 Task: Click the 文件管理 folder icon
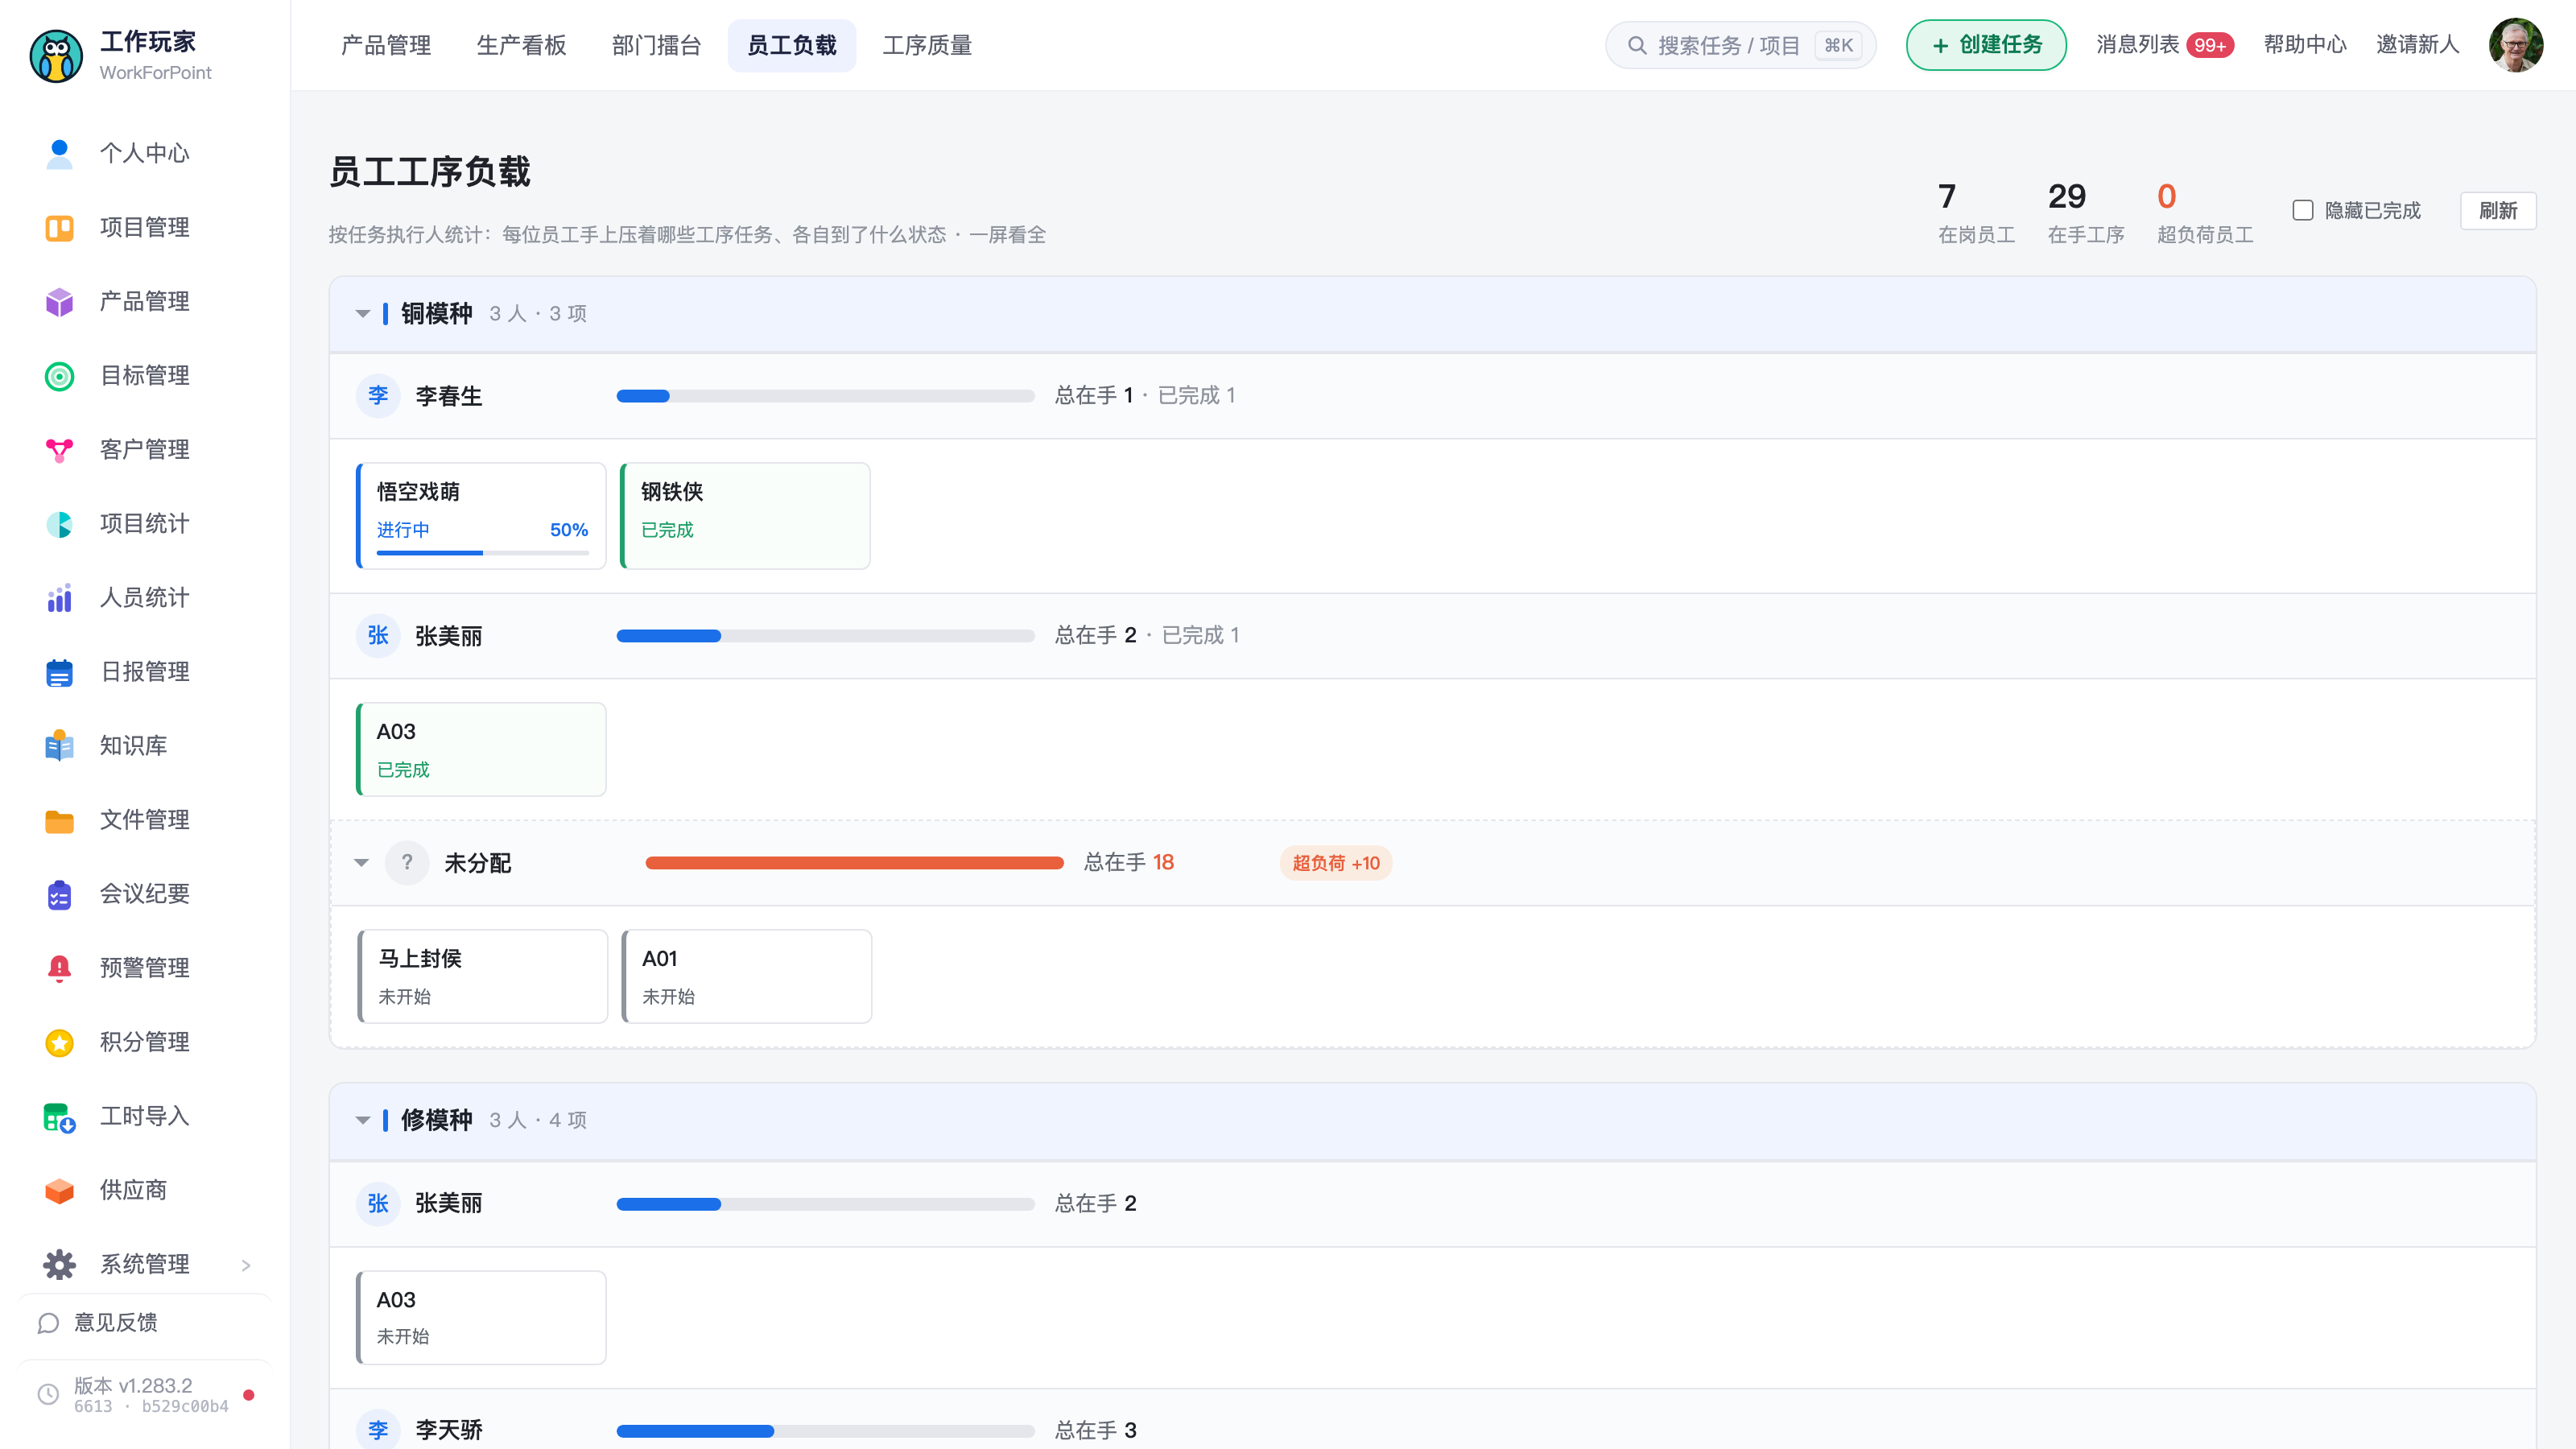[x=59, y=820]
